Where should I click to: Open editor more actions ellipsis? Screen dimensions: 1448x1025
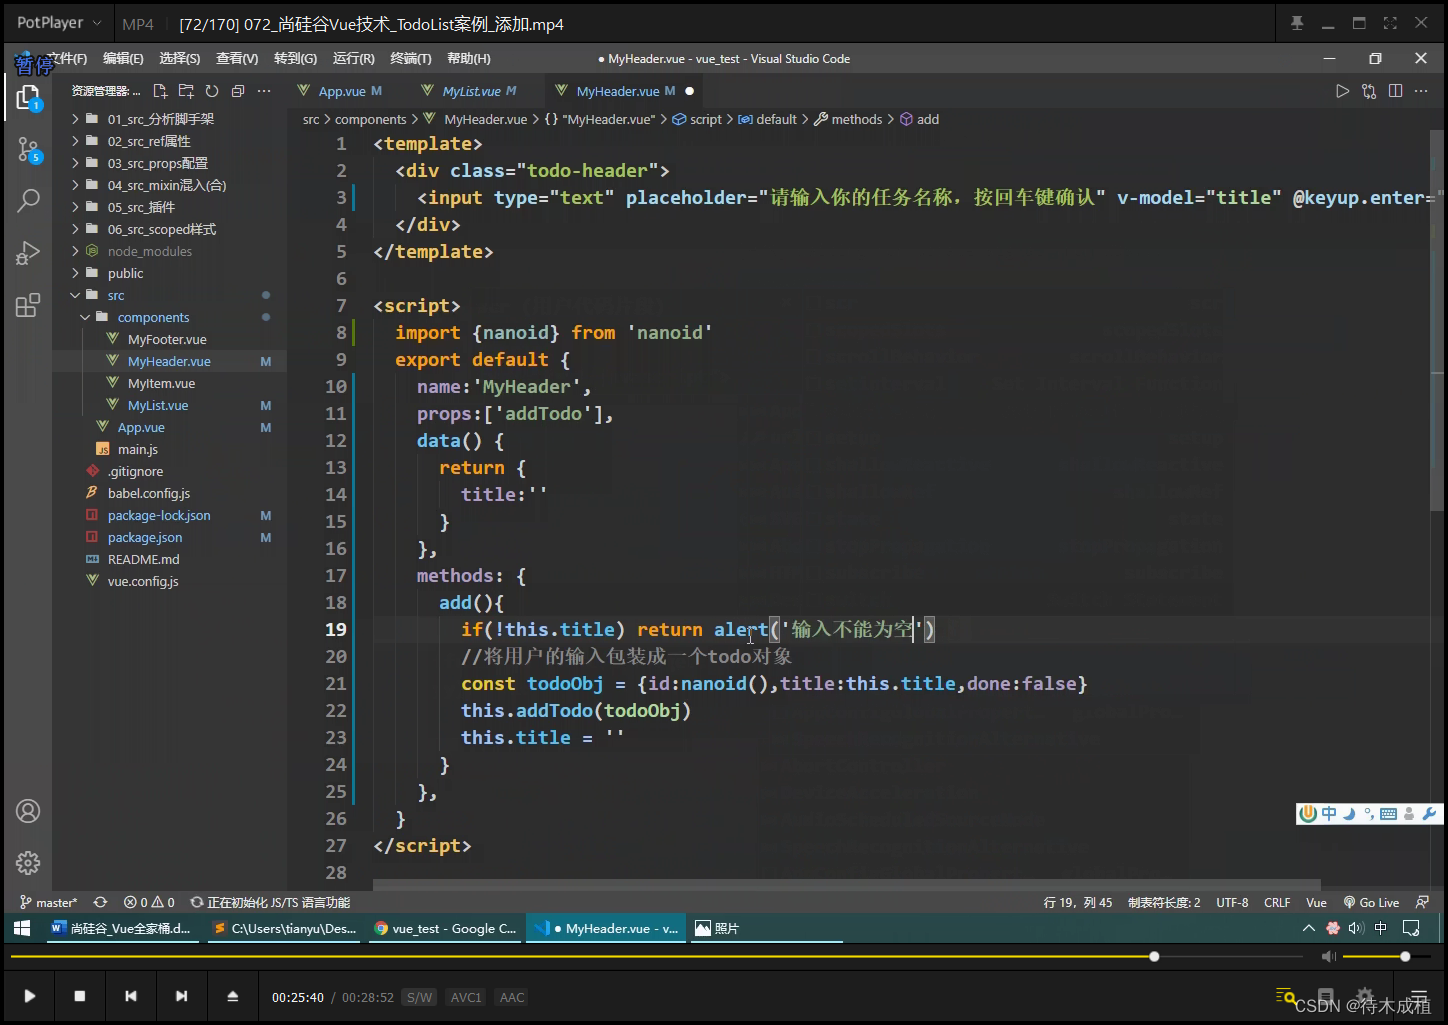point(1421,91)
